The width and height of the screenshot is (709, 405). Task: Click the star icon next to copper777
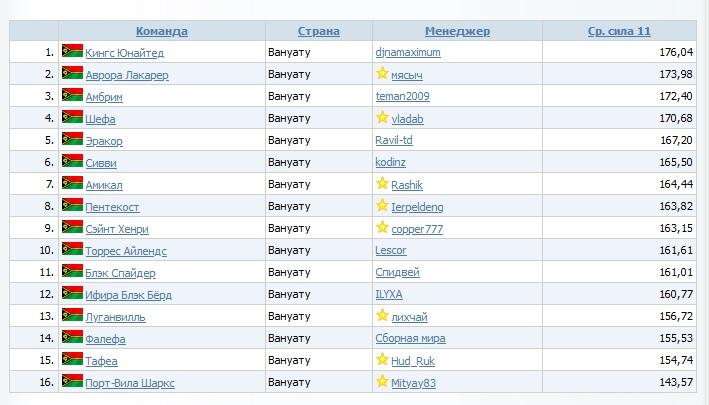tap(382, 227)
